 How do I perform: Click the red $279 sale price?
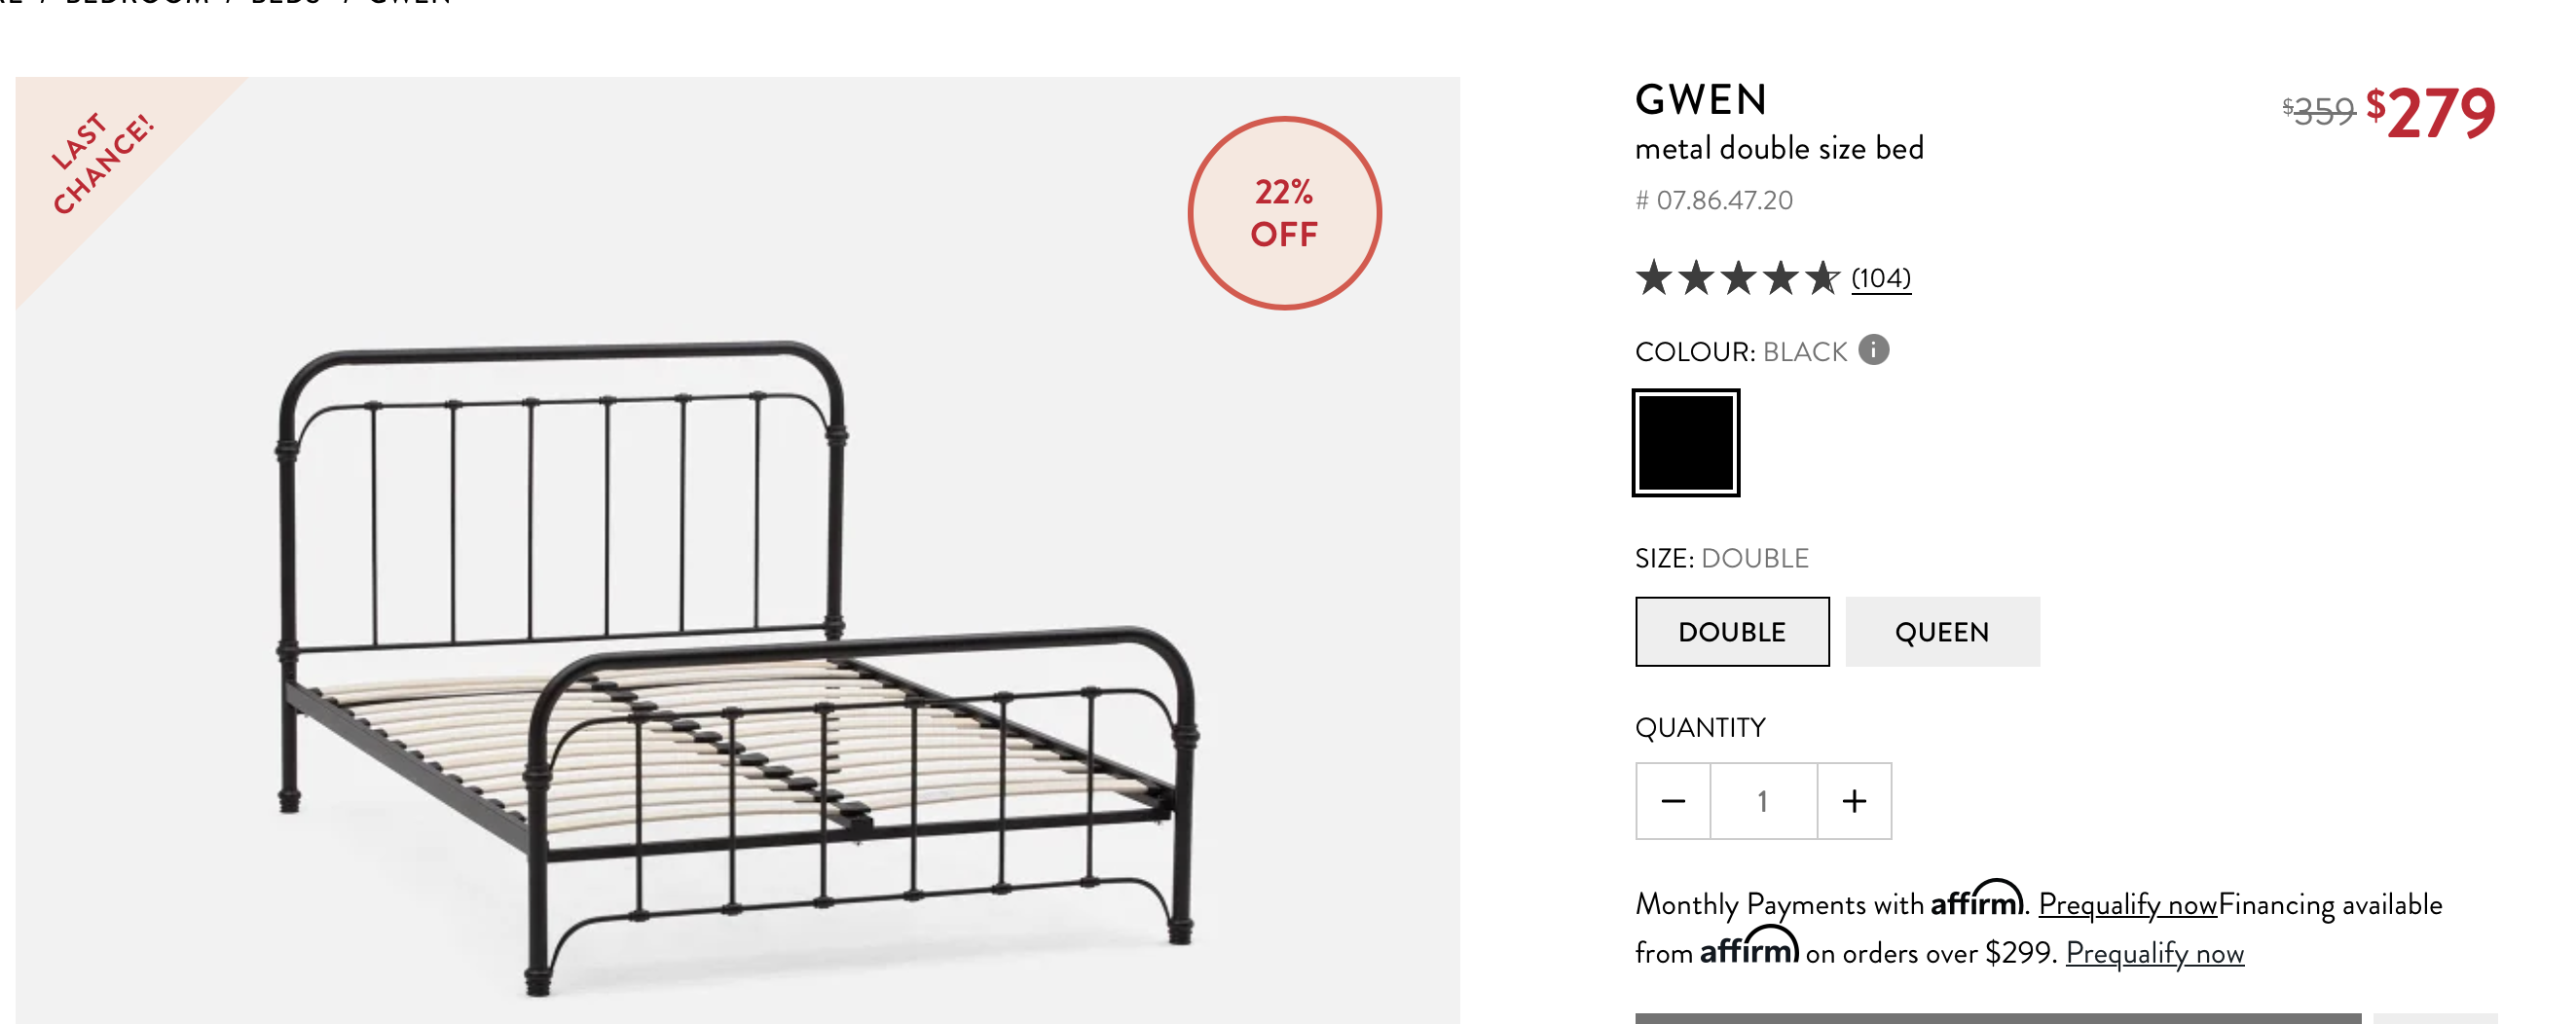[x=2431, y=113]
